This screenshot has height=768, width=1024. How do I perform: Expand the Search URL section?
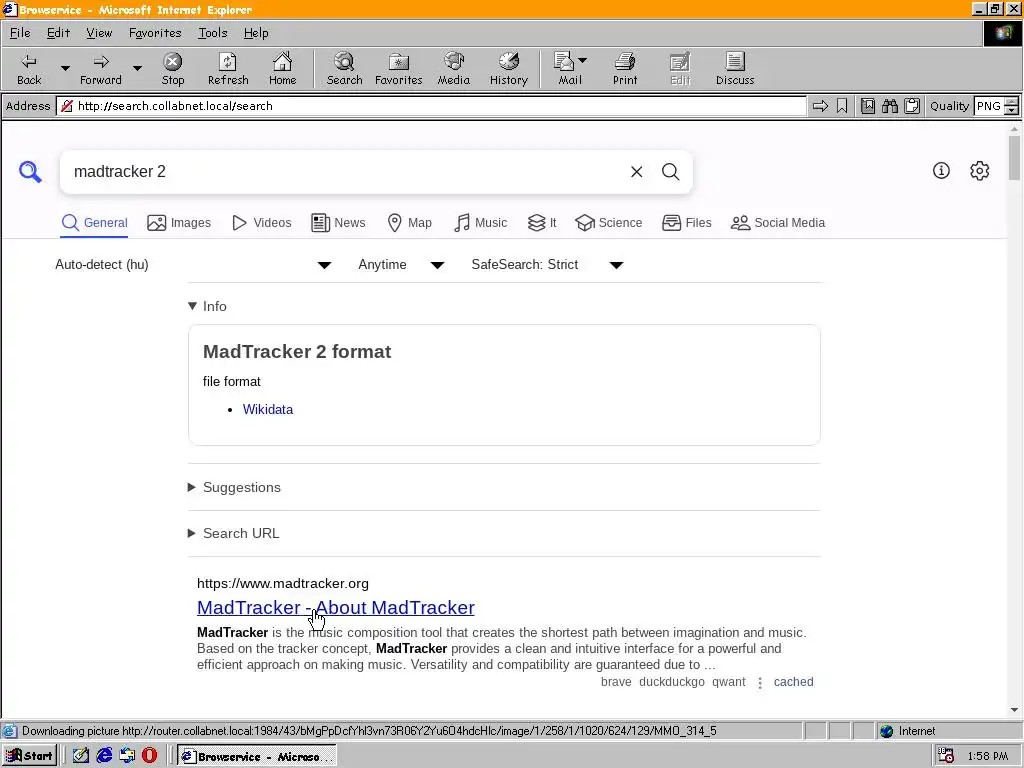234,533
